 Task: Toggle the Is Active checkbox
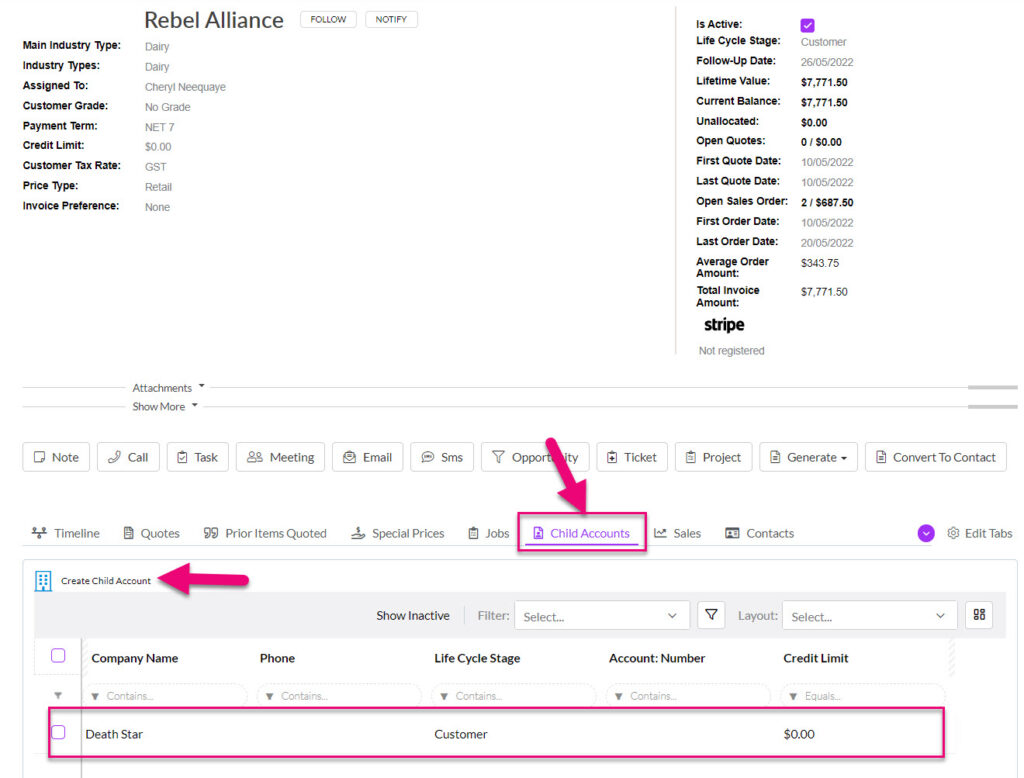coord(807,25)
